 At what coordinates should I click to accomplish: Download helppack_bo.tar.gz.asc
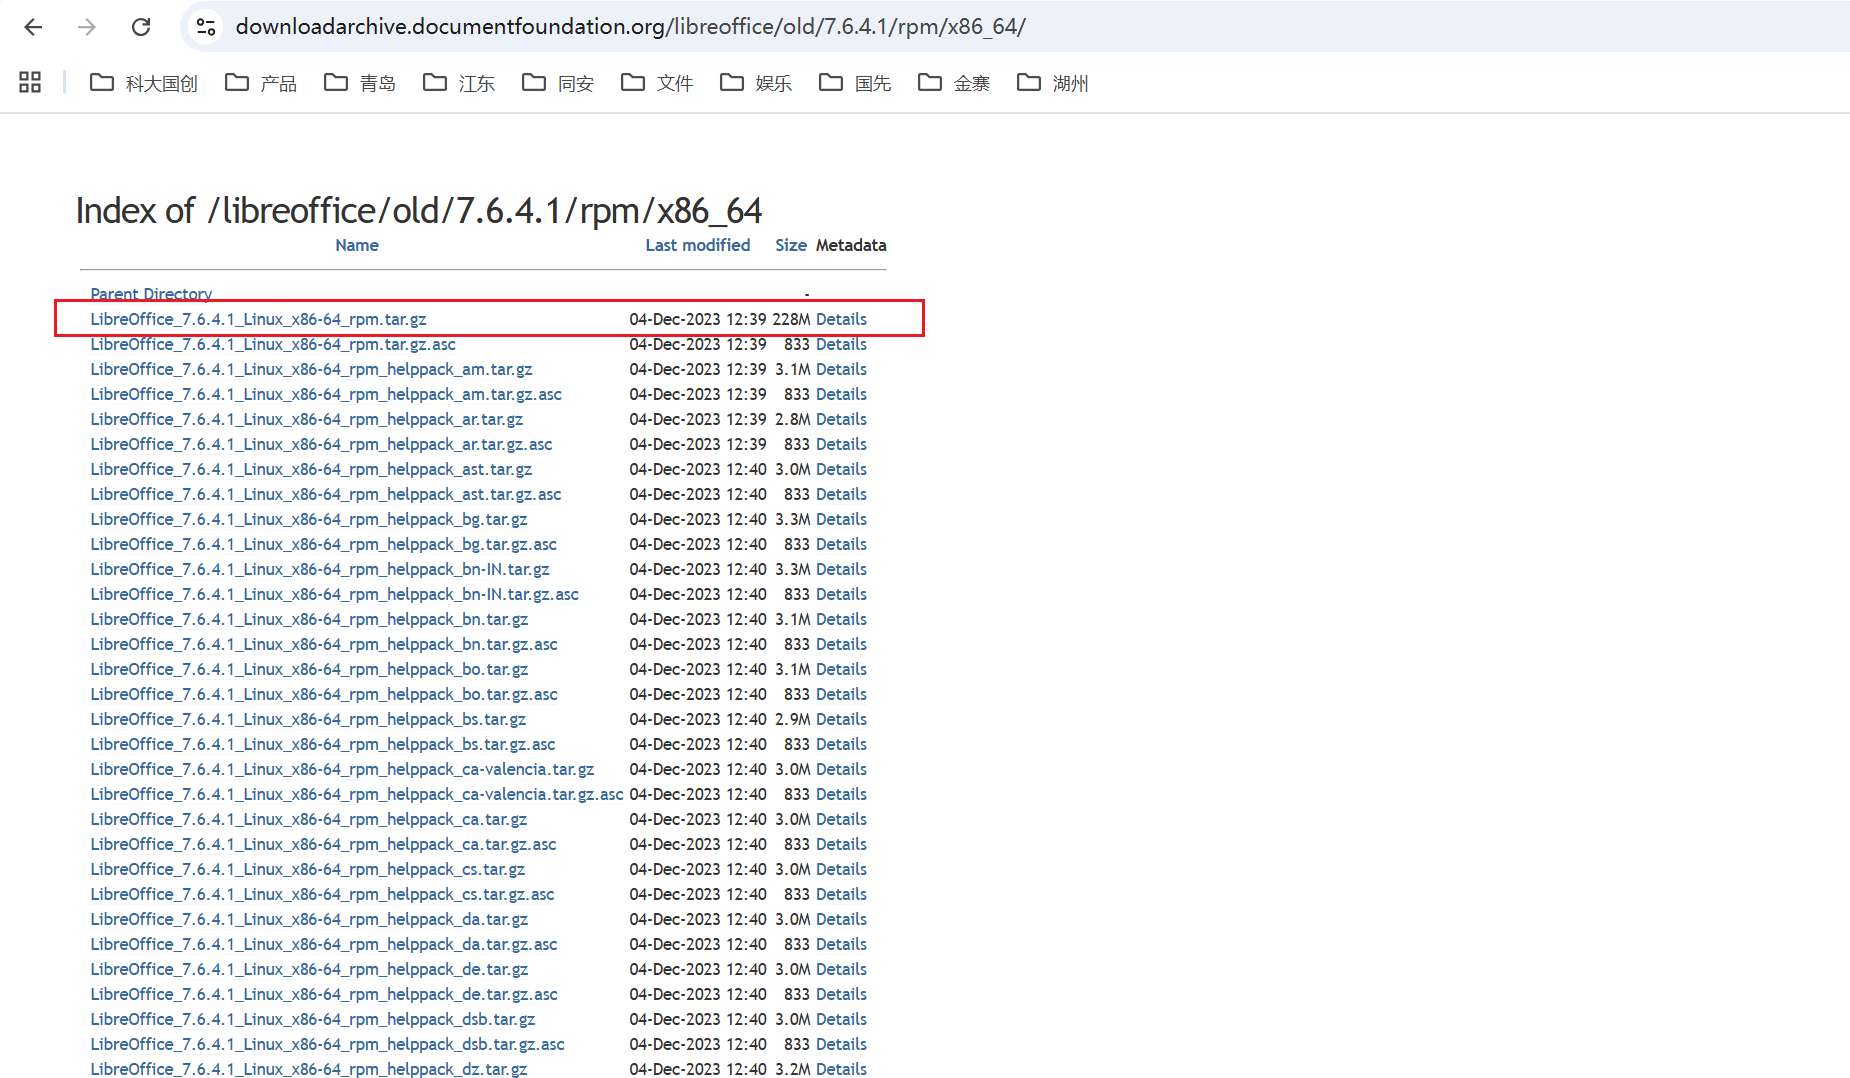click(324, 694)
